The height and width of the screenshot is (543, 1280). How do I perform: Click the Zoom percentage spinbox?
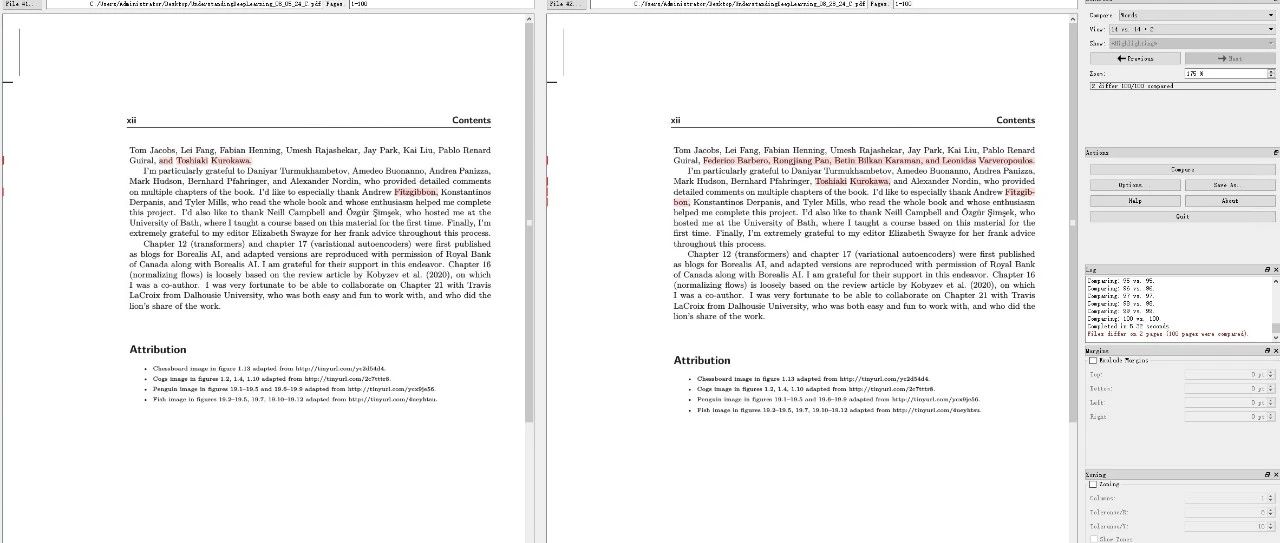click(x=1229, y=73)
